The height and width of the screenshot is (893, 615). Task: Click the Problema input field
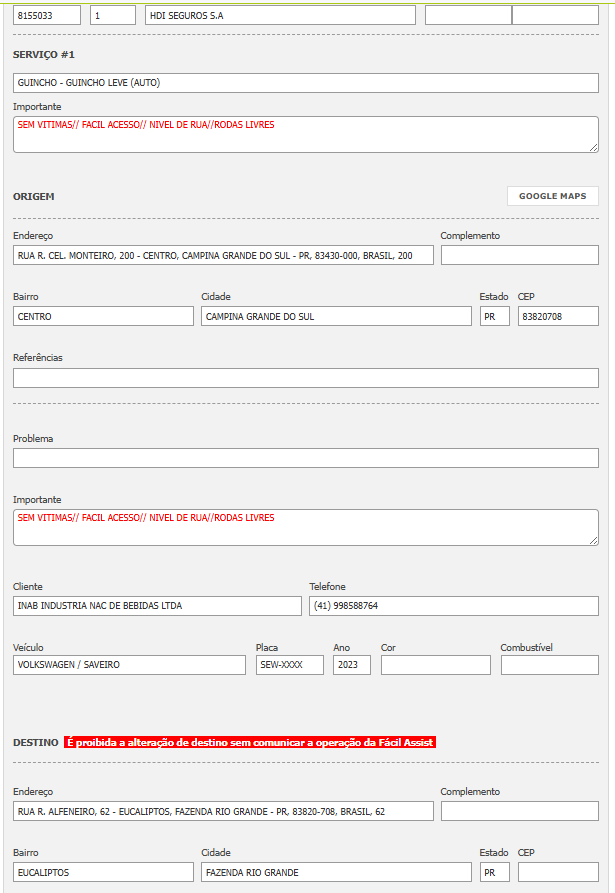(x=306, y=458)
